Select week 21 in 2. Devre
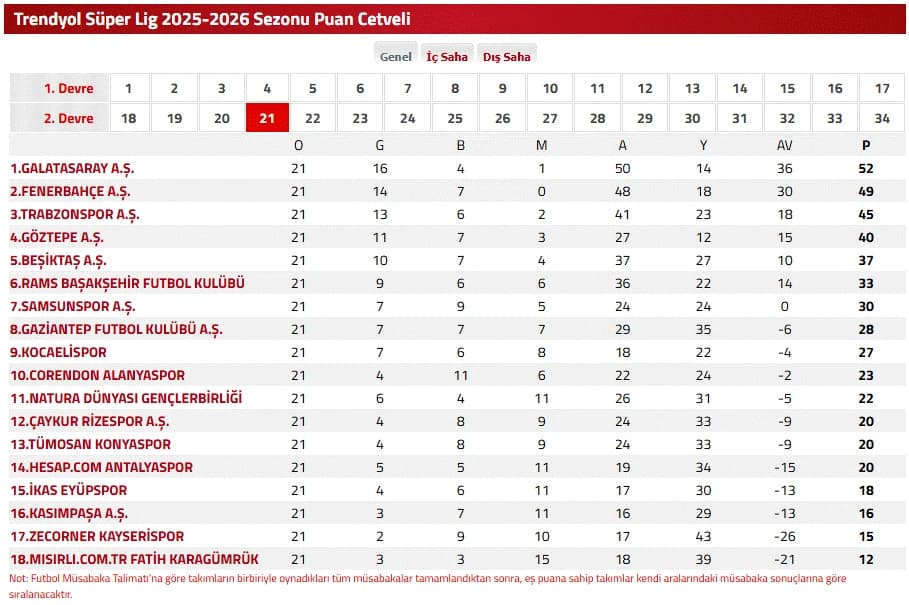909x605 pixels. (267, 118)
